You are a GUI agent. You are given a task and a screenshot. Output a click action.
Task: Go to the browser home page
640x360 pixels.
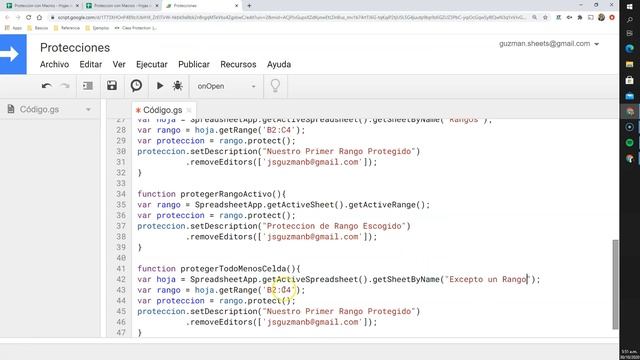tap(39, 17)
